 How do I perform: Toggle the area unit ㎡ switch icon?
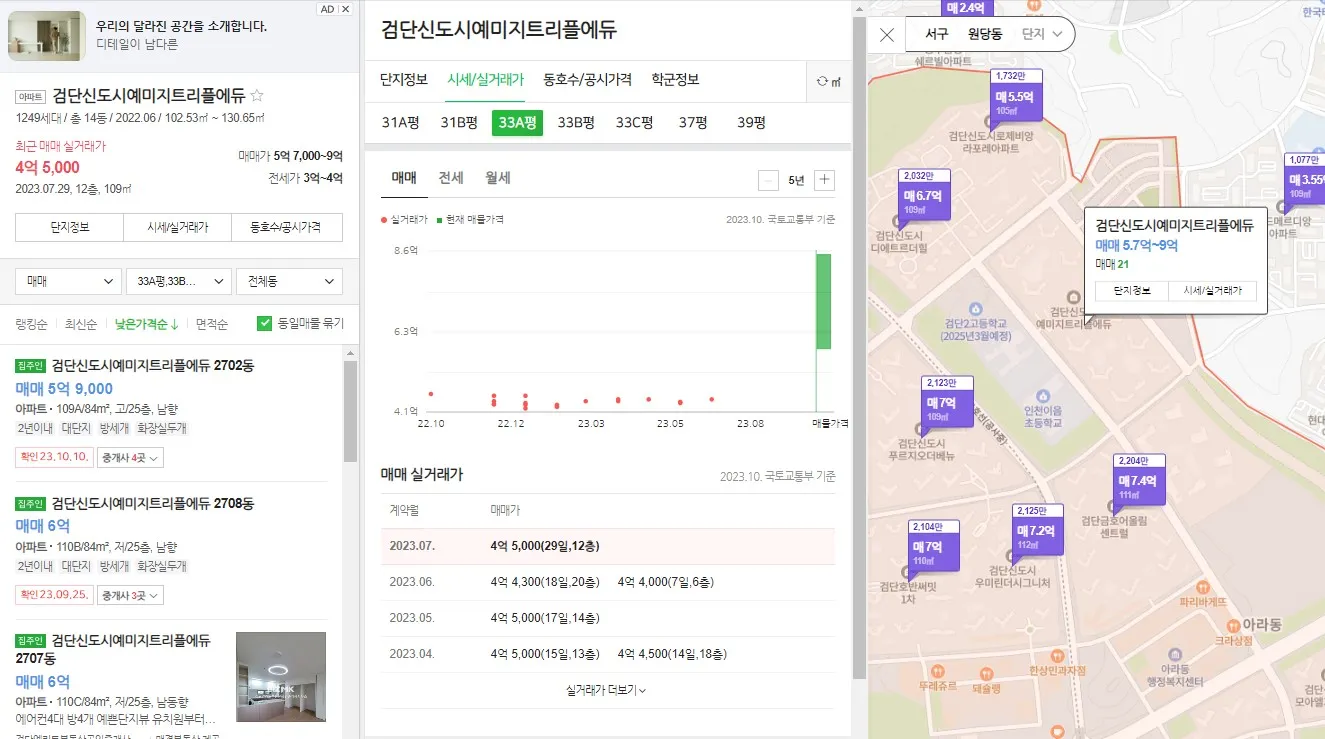828,82
